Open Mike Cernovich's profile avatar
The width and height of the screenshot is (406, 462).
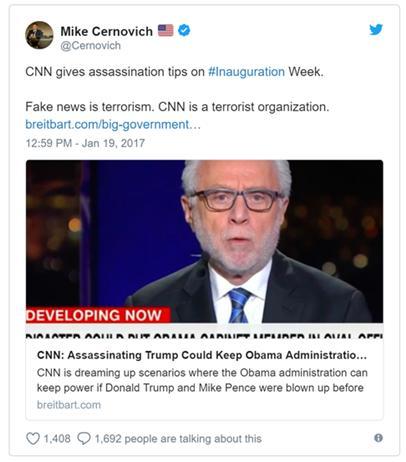39,35
